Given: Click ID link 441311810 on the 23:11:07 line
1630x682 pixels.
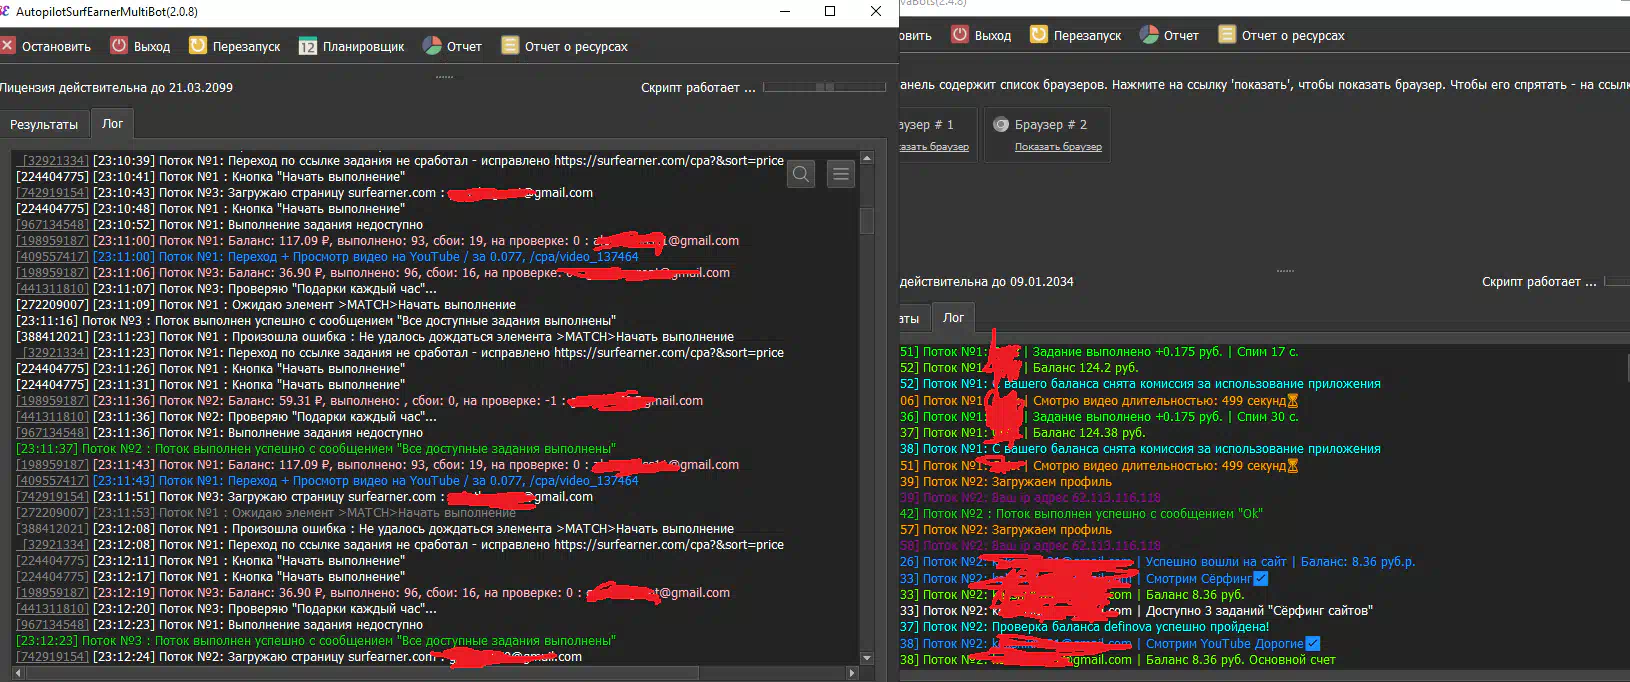Looking at the screenshot, I should coord(52,288).
